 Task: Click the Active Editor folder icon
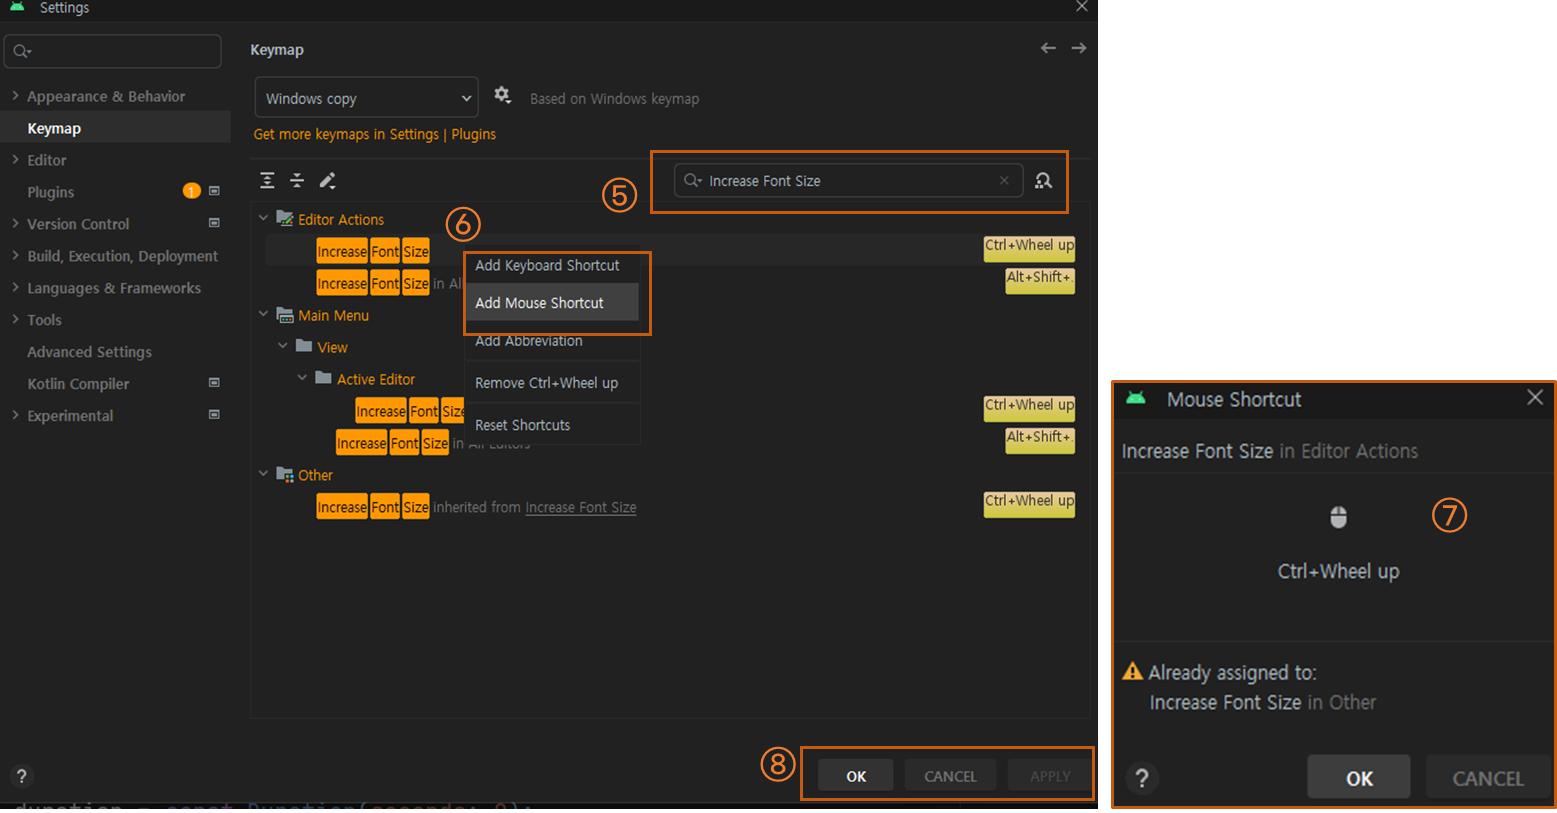click(x=323, y=378)
